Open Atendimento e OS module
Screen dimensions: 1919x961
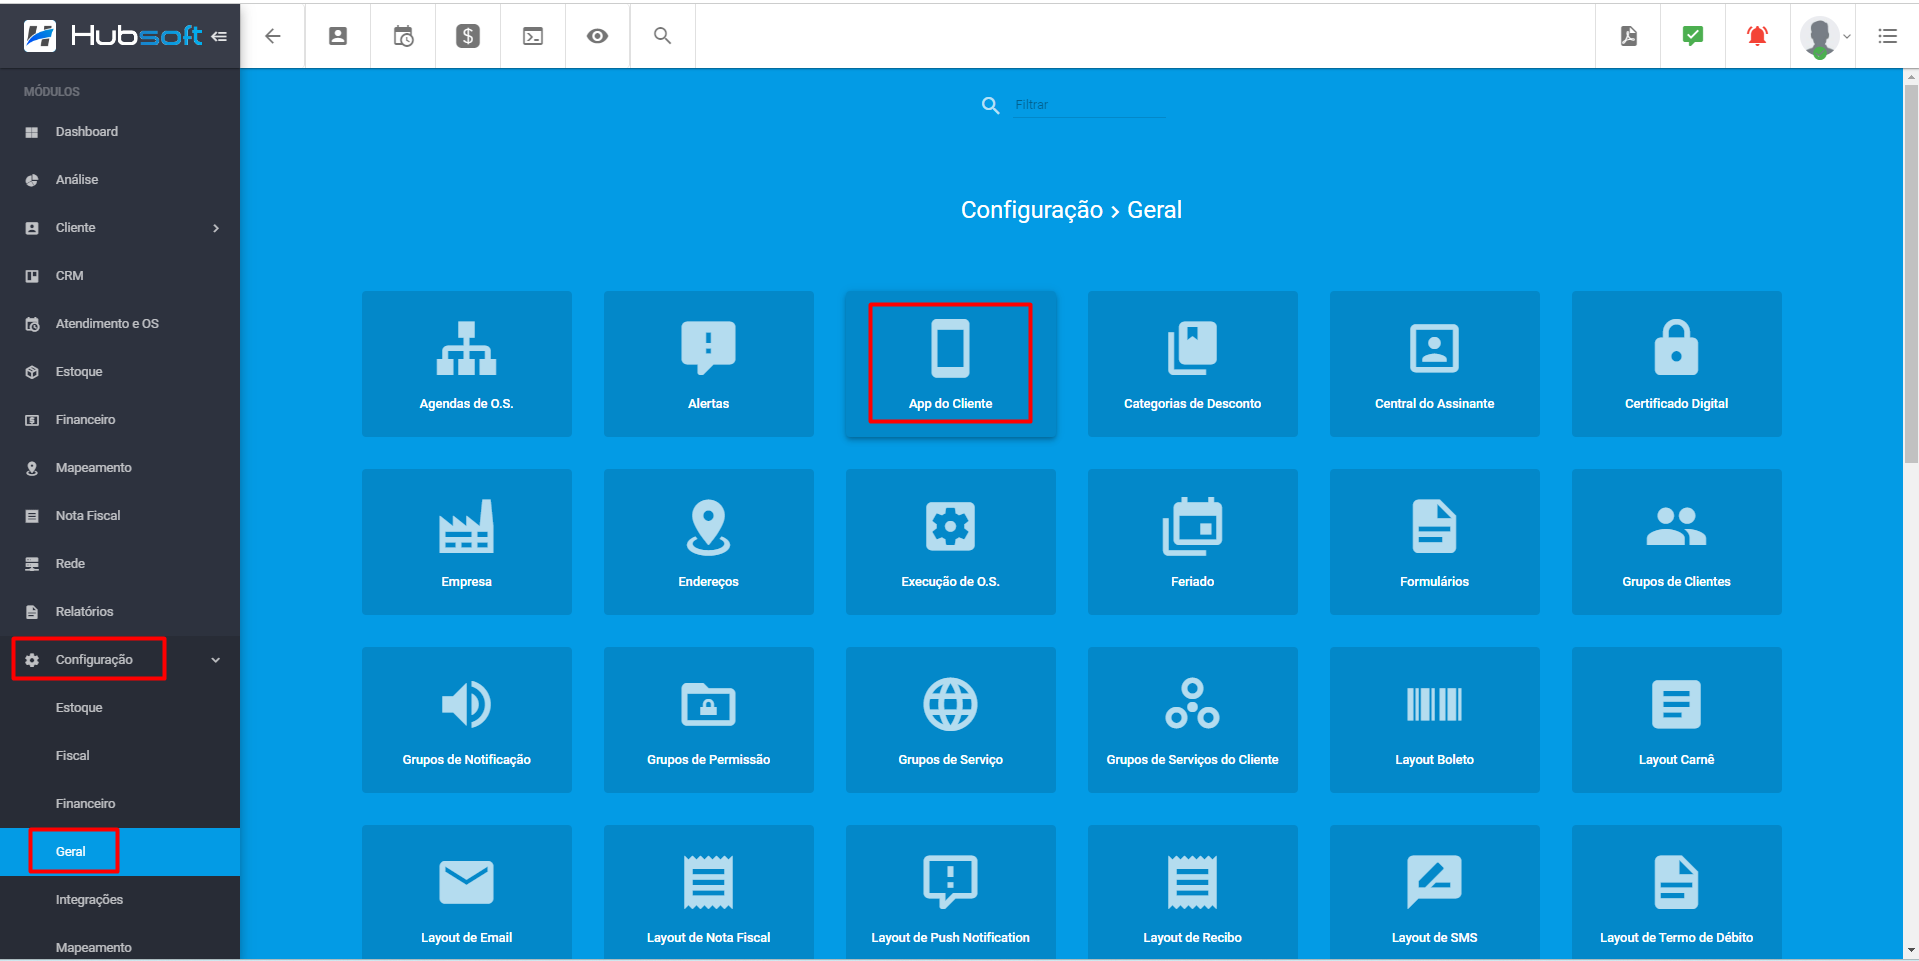pyautogui.click(x=120, y=324)
